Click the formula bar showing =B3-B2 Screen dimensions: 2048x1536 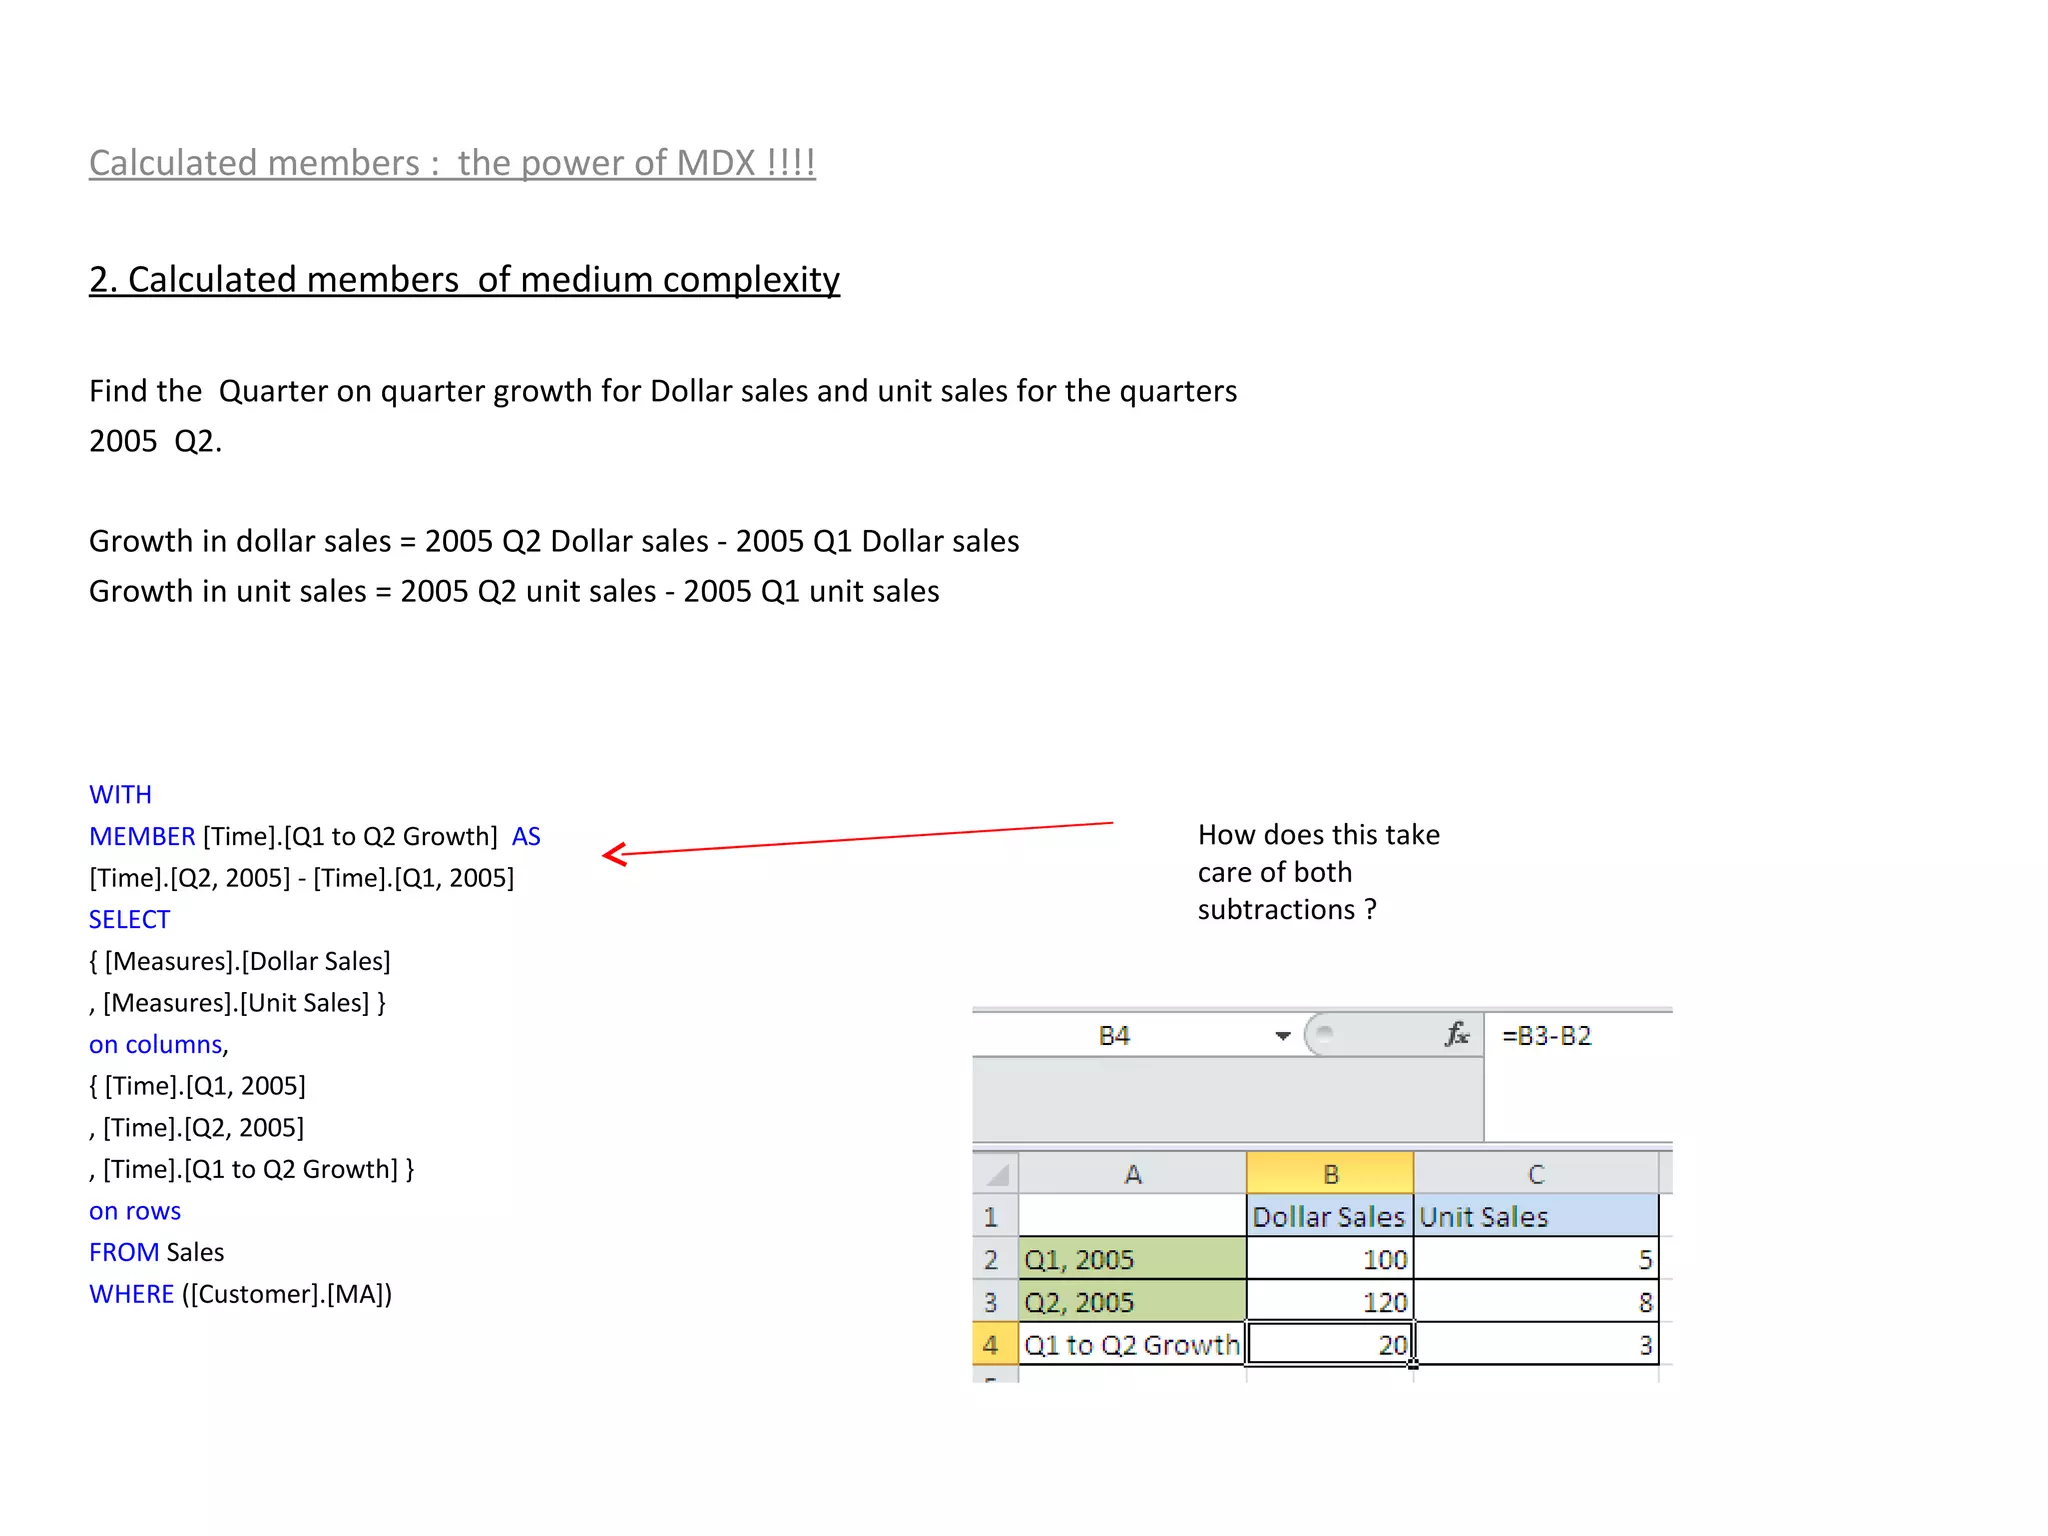tap(1577, 1036)
